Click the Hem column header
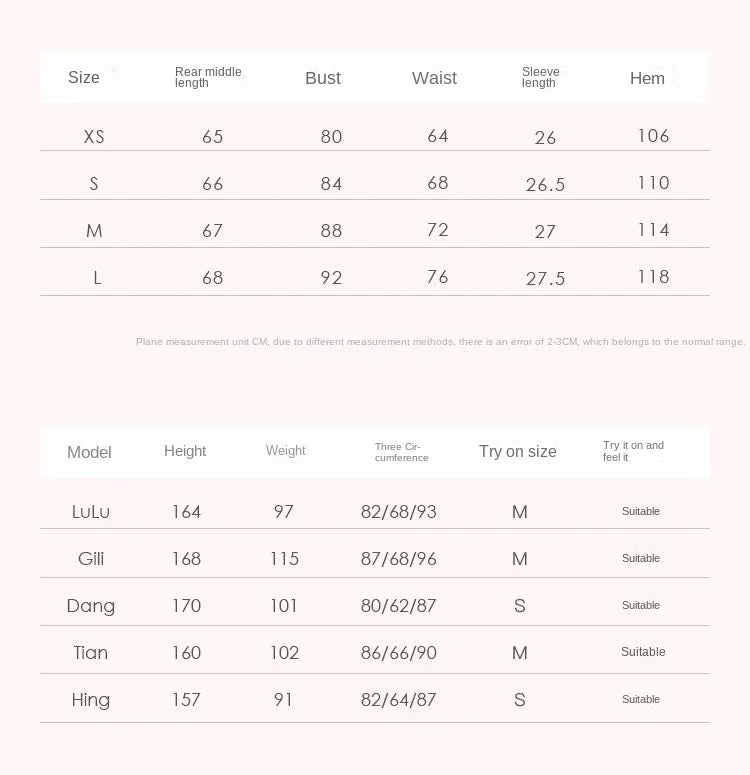Screen dimensions: 750x775 [x=647, y=78]
